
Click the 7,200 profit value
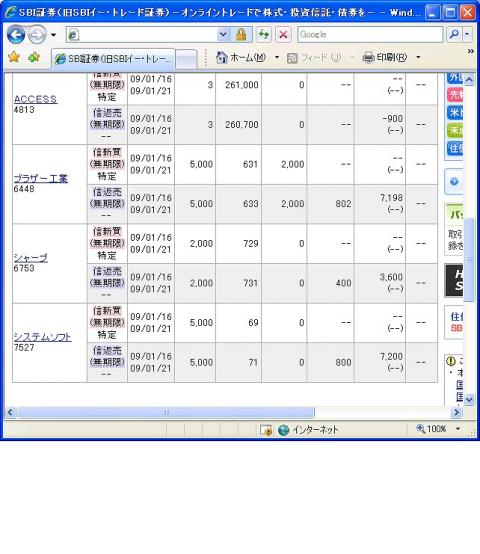[x=391, y=356]
